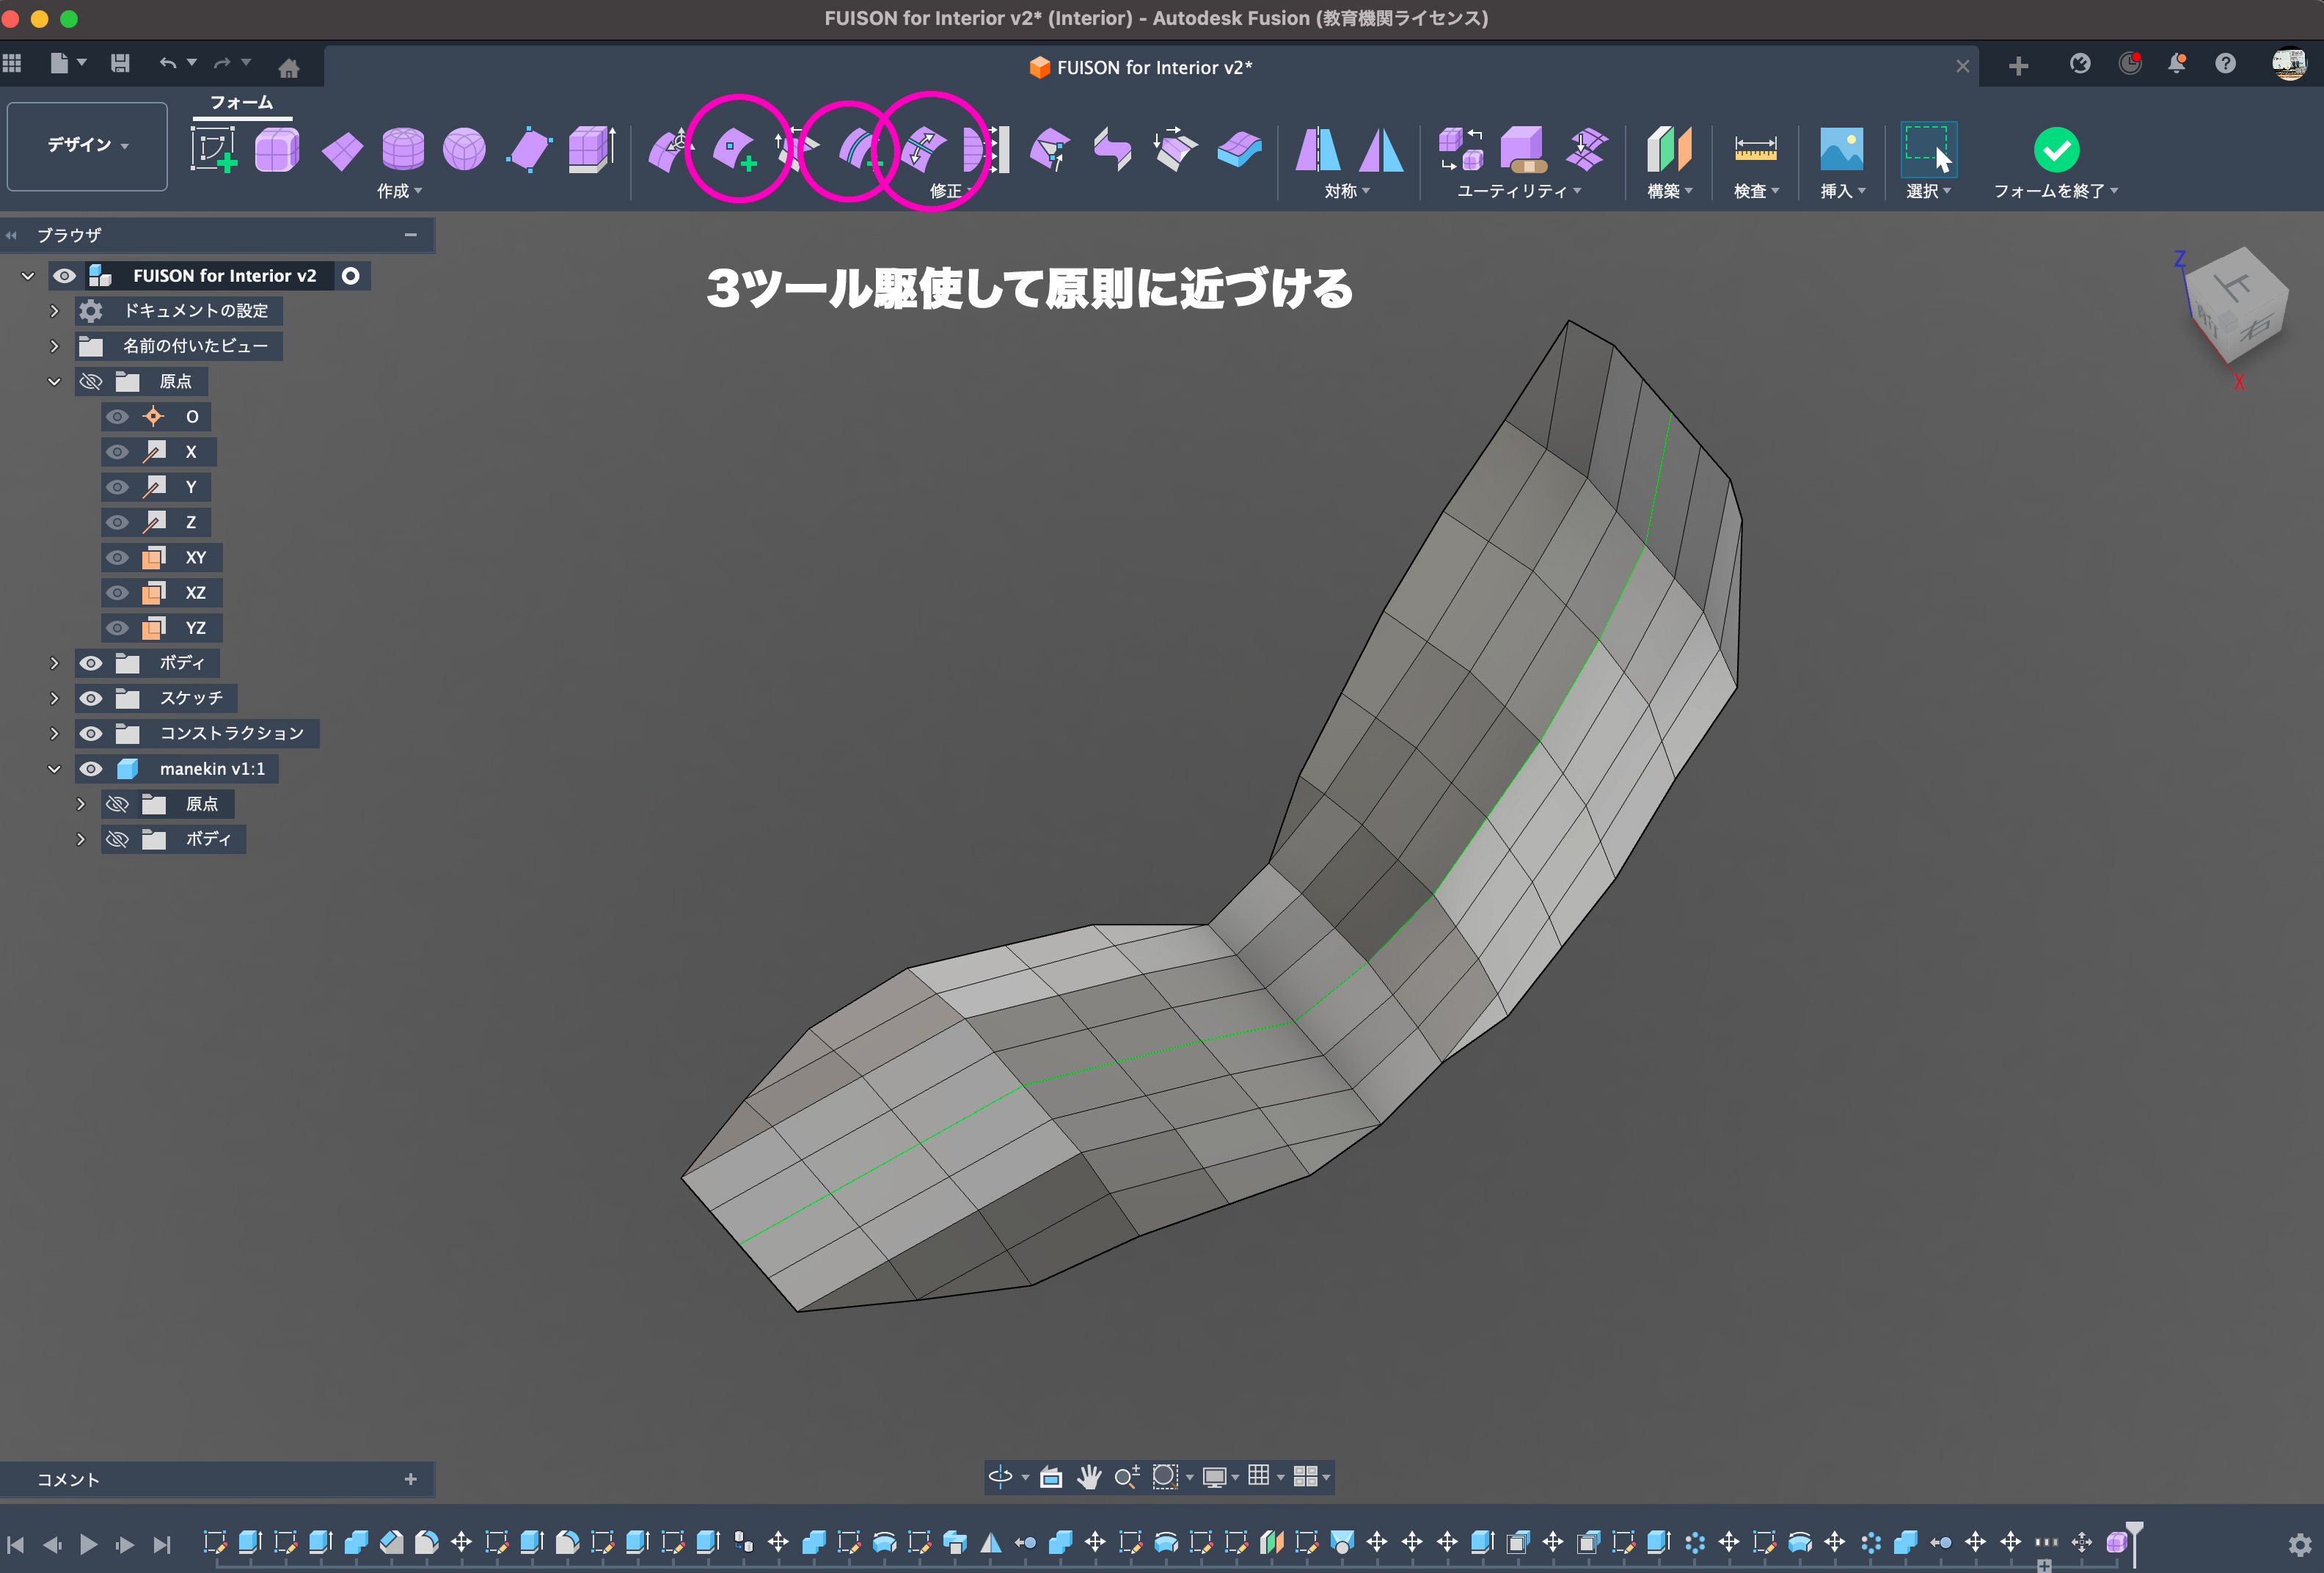The height and width of the screenshot is (1573, 2324).
Task: Open the Inspect measure ruler tool
Action: [x=1755, y=150]
